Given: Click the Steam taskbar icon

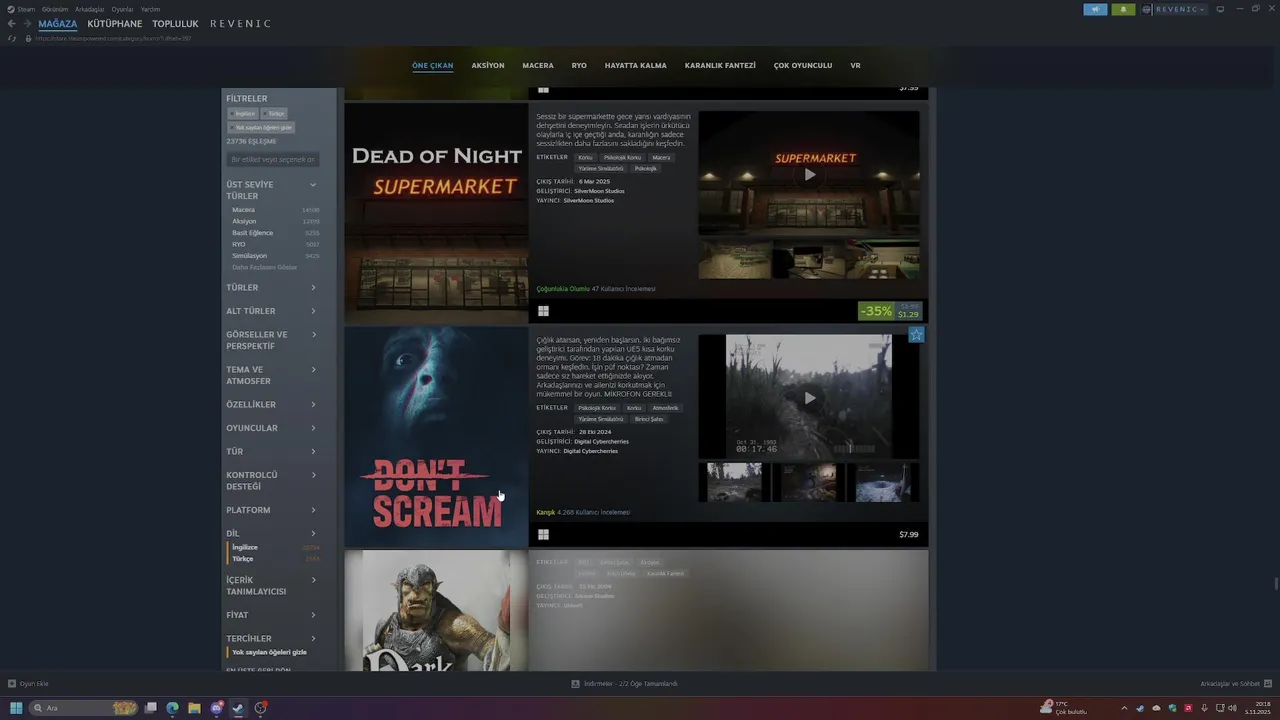Looking at the screenshot, I should (238, 708).
